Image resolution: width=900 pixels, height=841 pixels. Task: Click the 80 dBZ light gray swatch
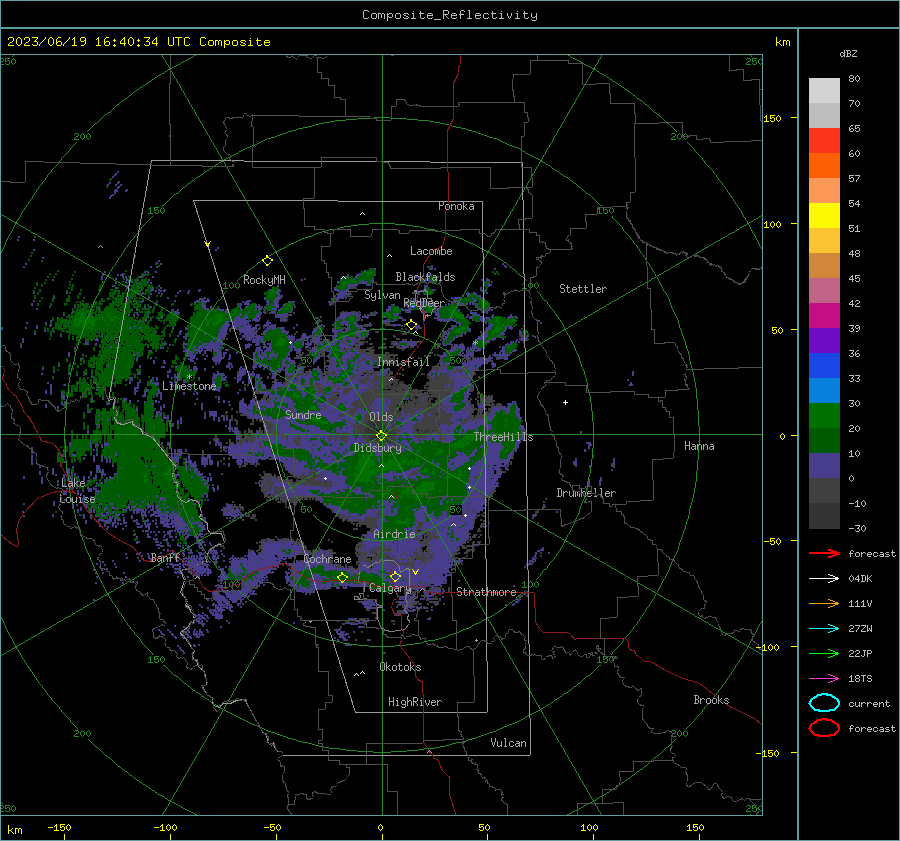[x=824, y=90]
